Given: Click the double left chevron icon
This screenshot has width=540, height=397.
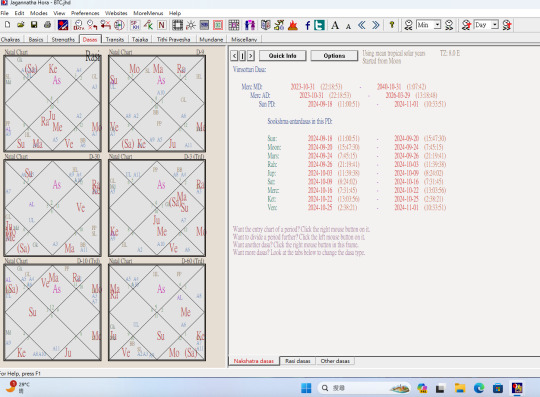Looking at the screenshot, I should coord(362,25).
